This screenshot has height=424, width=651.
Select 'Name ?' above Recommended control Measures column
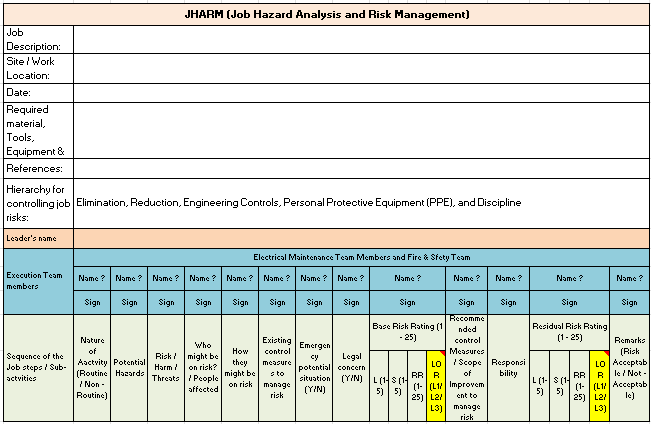[467, 278]
